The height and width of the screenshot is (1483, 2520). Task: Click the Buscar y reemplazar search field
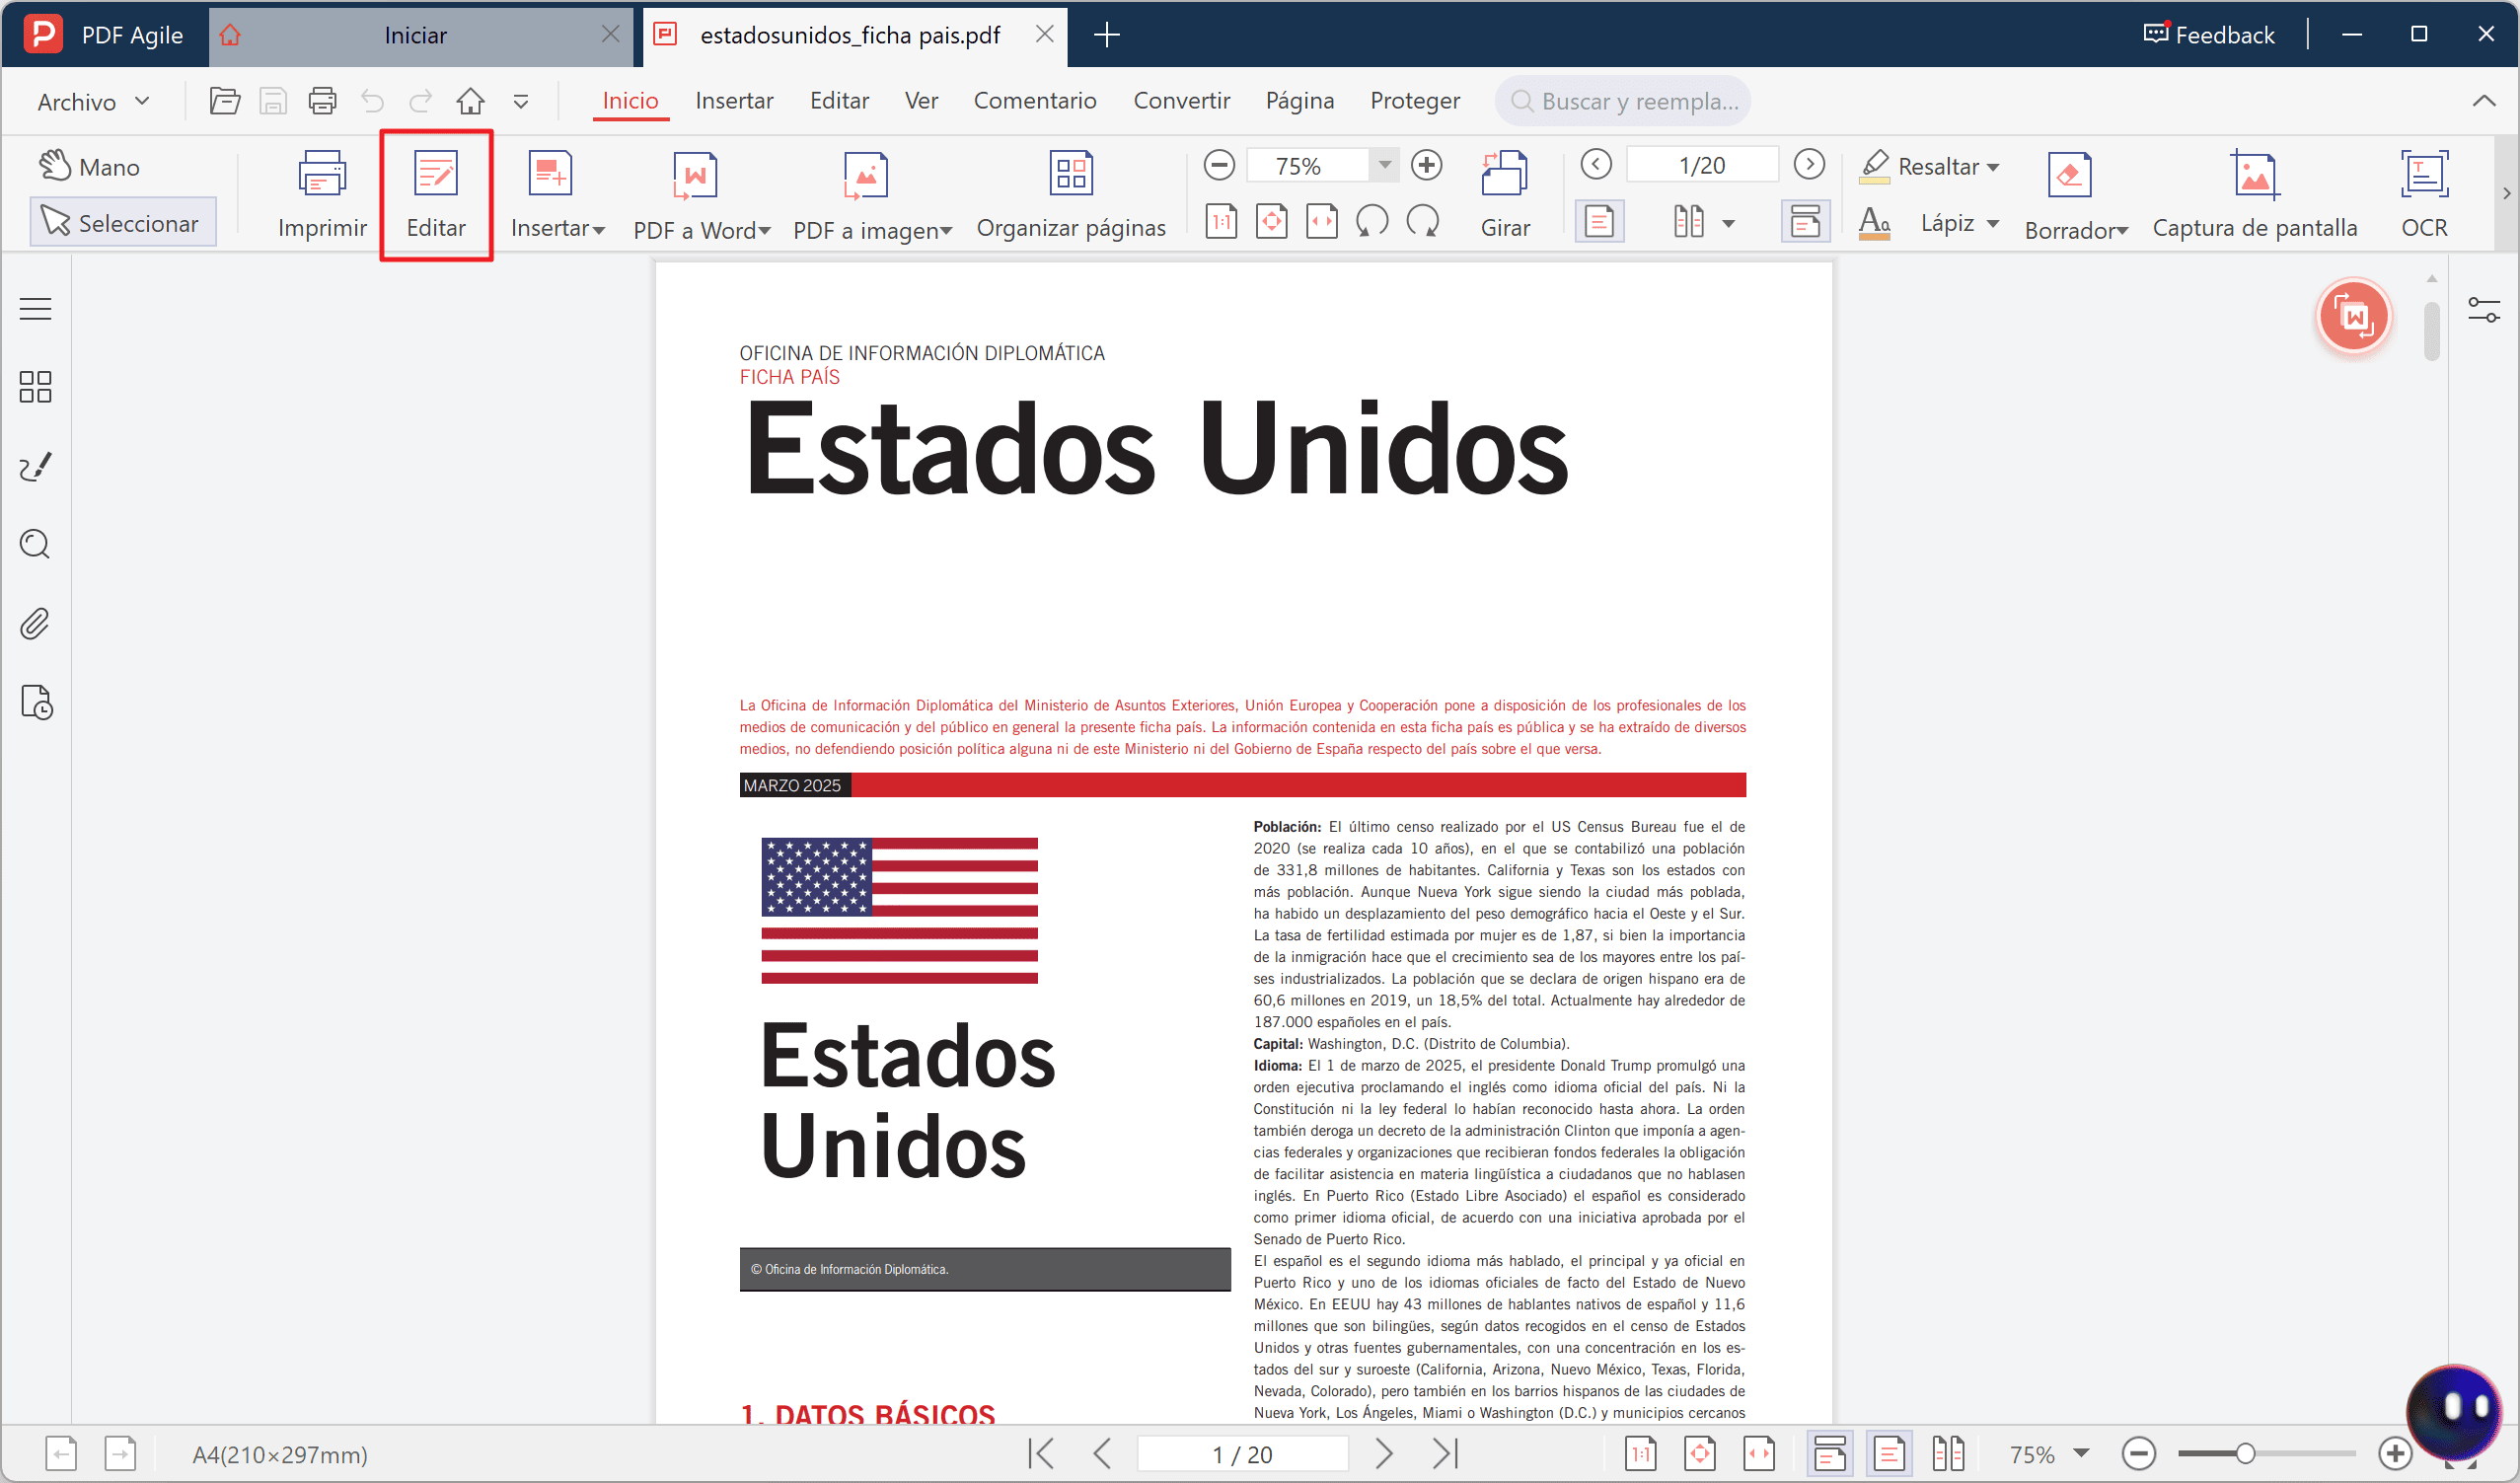[x=1622, y=101]
